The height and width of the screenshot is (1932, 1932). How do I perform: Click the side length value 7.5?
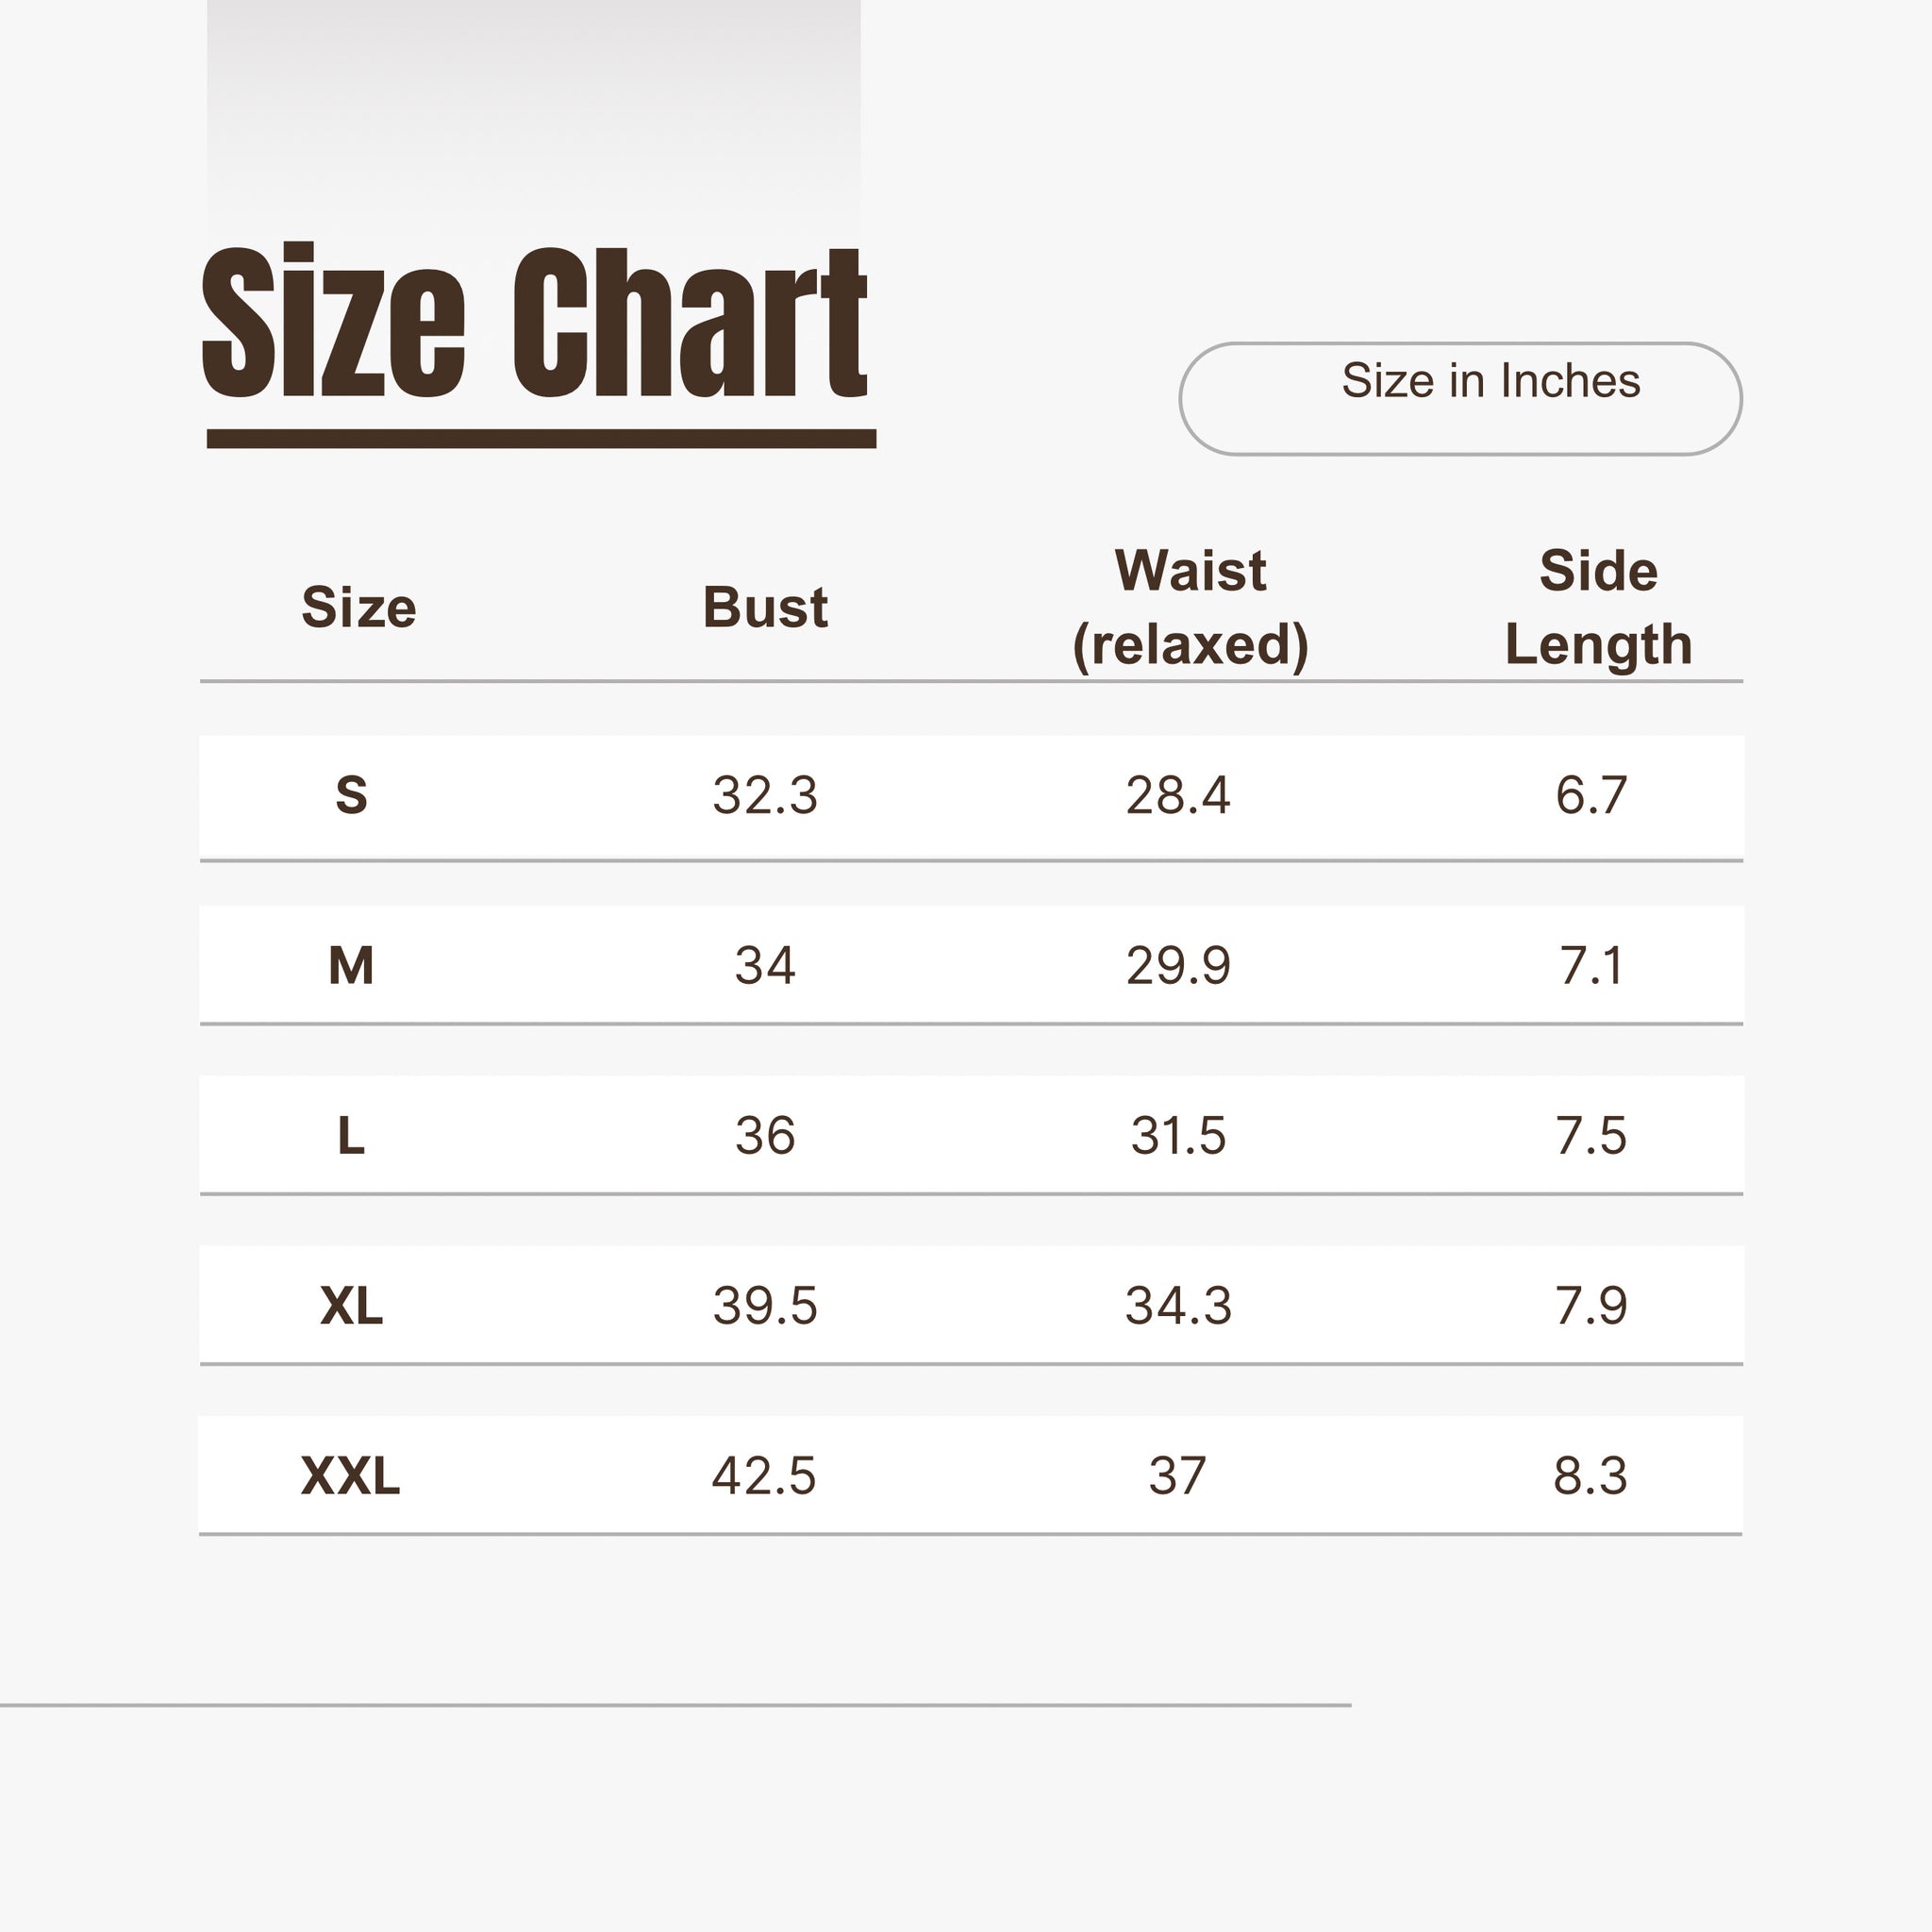coord(1591,1136)
